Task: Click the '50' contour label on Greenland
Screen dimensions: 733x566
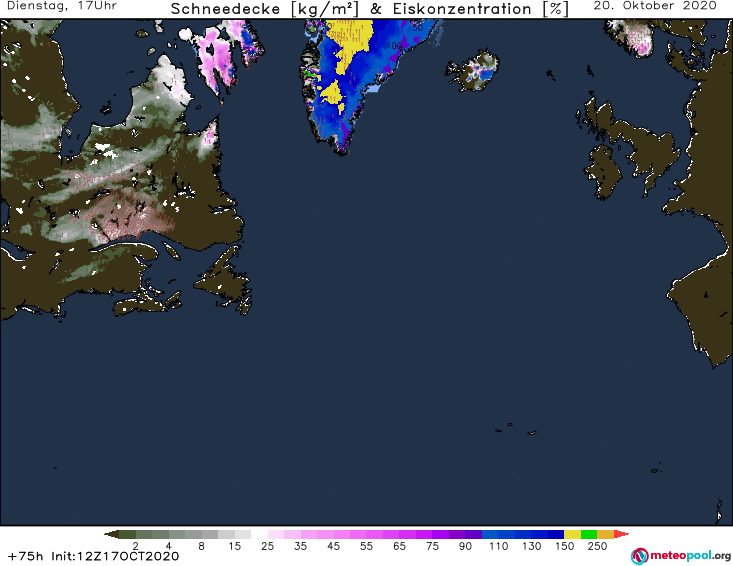Action: (x=417, y=28)
